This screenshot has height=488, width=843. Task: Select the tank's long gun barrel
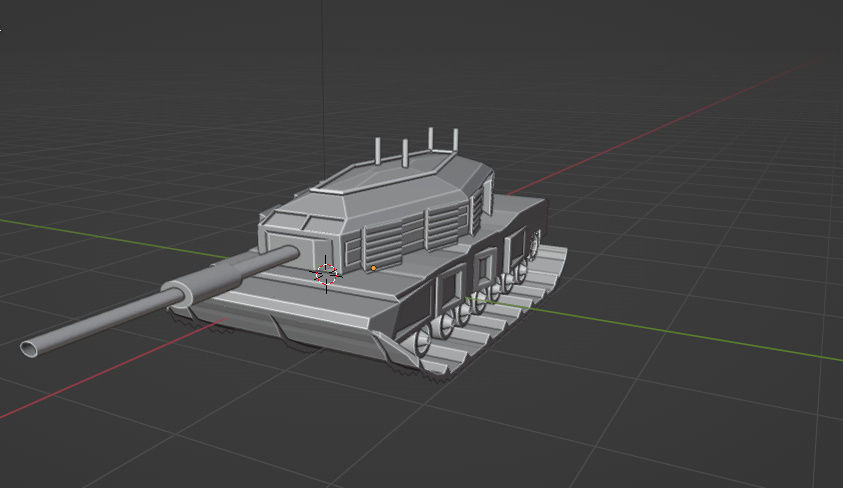[159, 300]
